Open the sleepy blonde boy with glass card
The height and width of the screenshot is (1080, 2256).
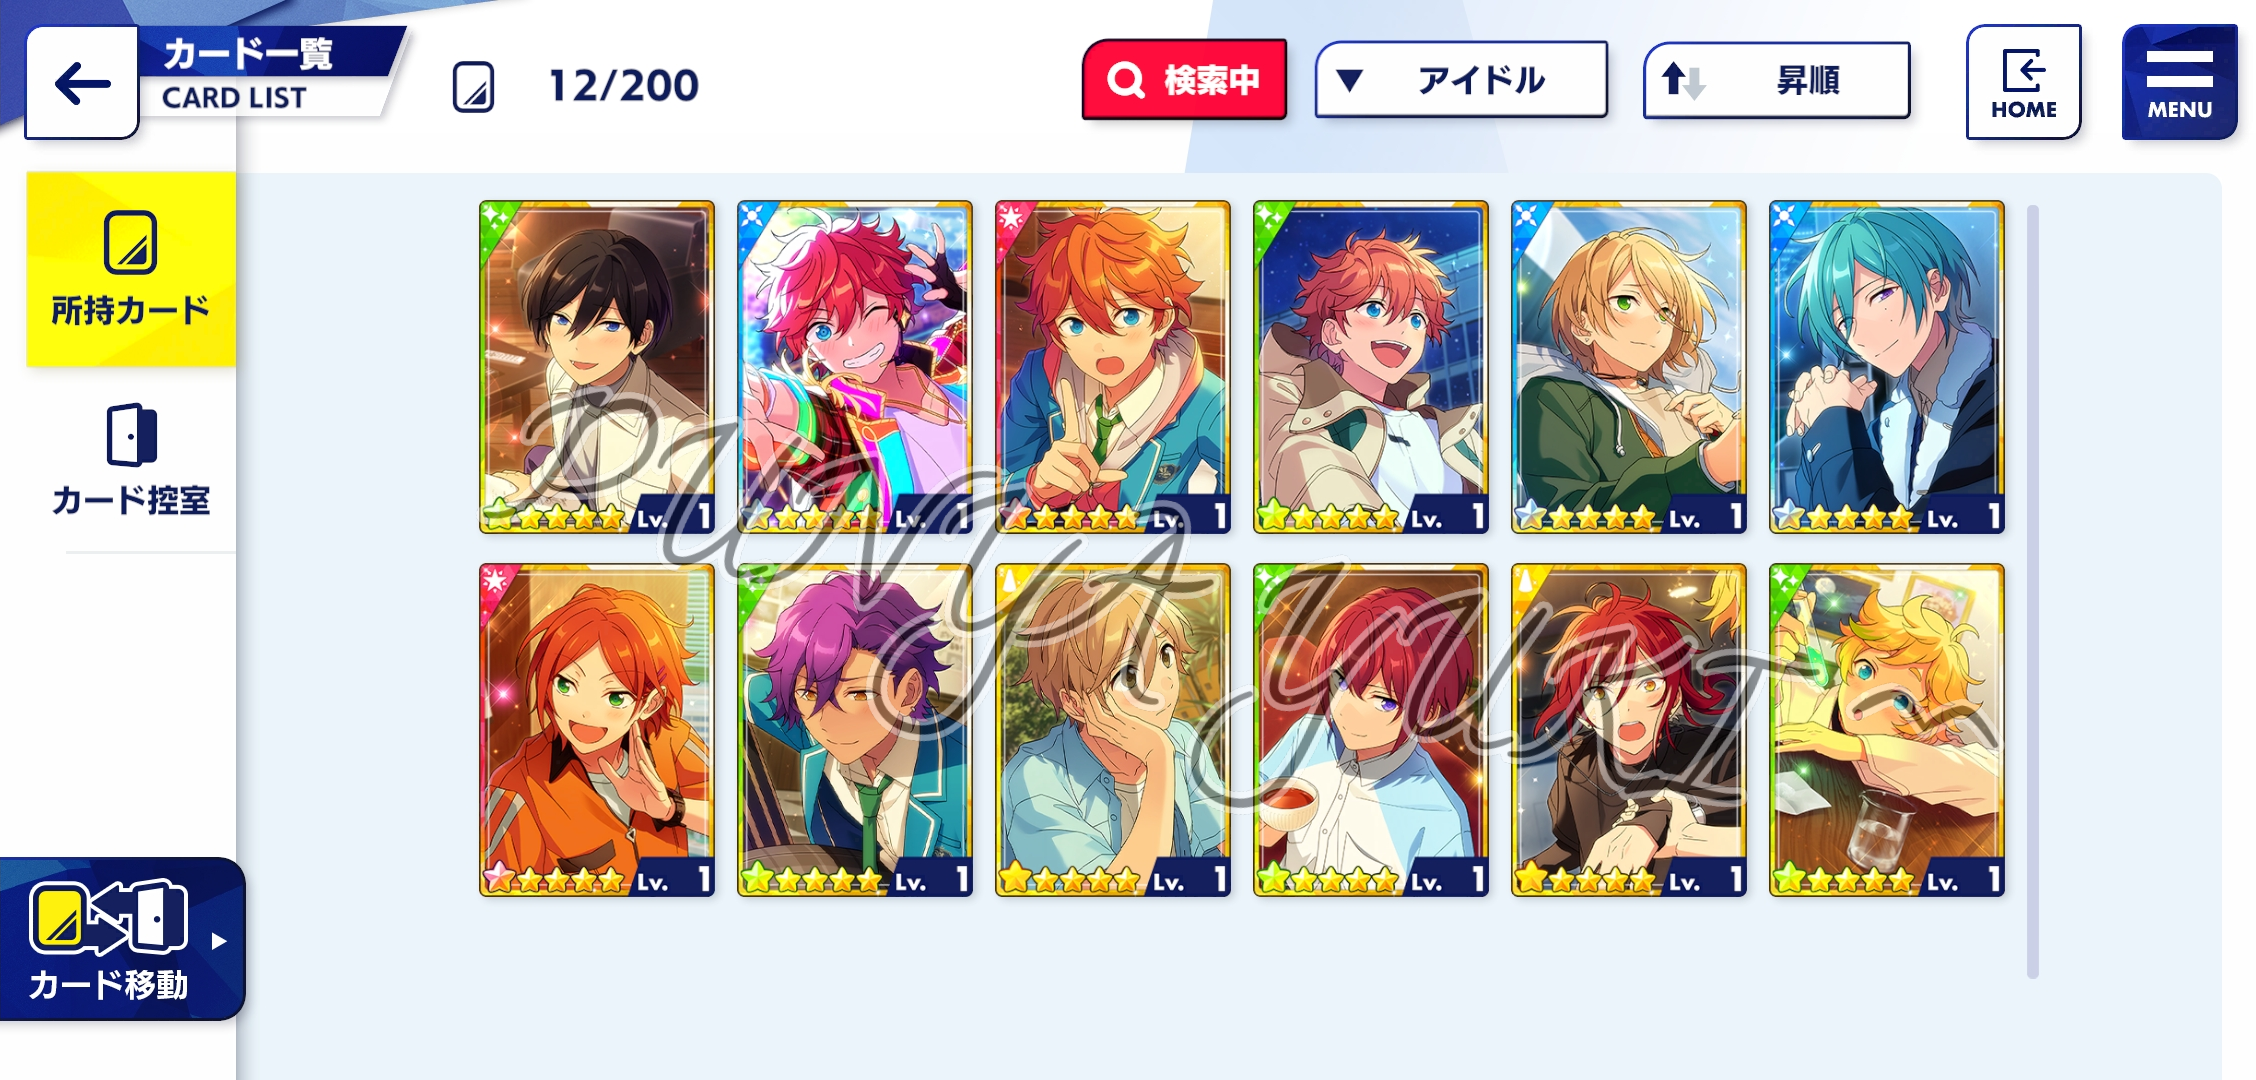pos(1887,730)
